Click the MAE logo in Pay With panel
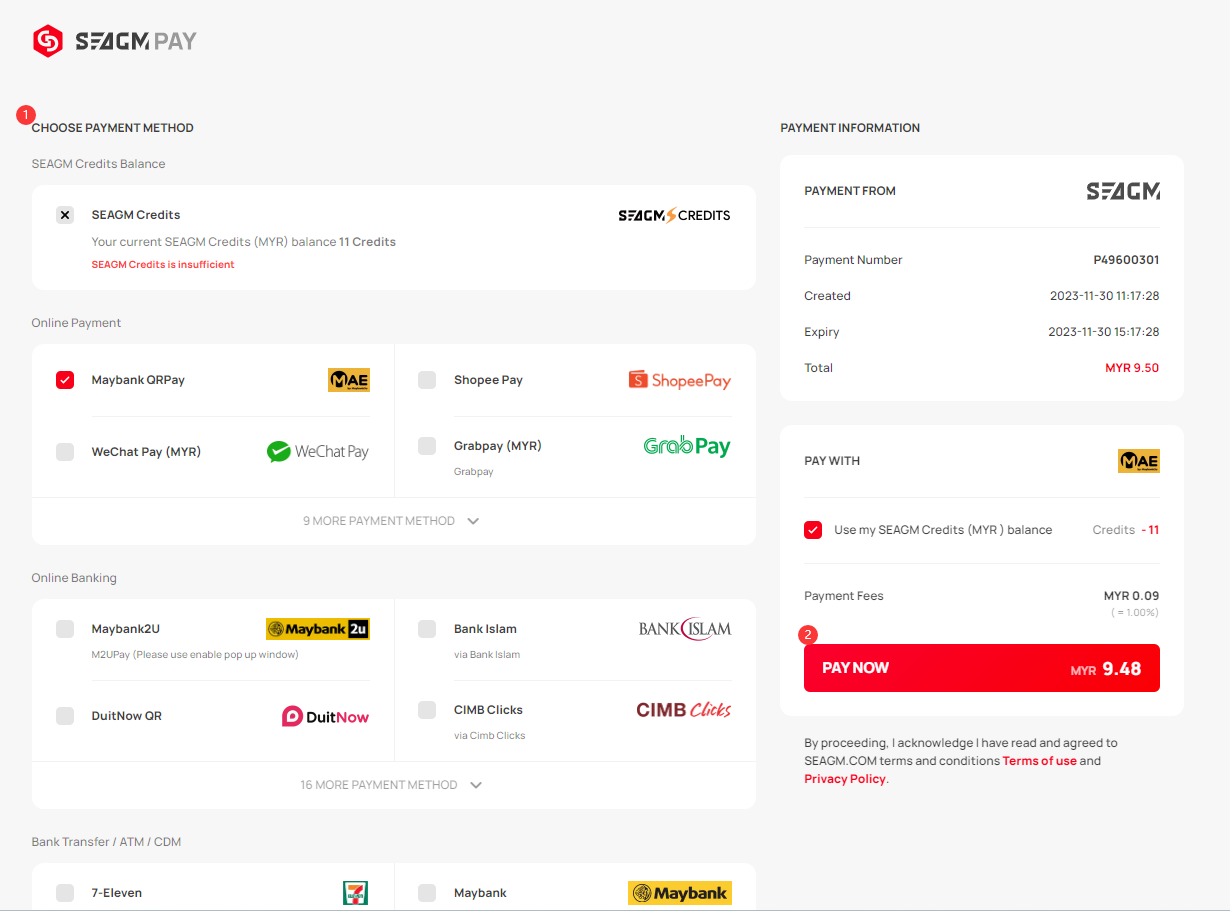Screen dimensions: 1230x911 pyautogui.click(x=1139, y=461)
